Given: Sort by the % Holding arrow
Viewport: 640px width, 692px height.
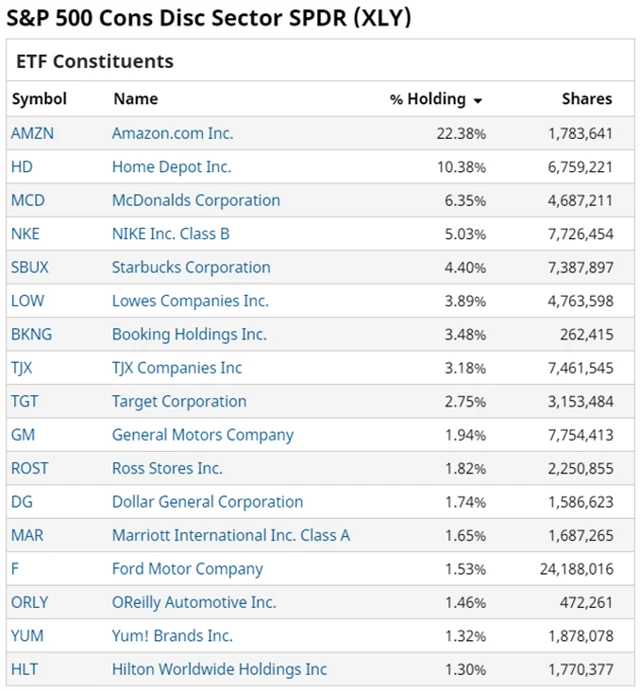Looking at the screenshot, I should [478, 101].
